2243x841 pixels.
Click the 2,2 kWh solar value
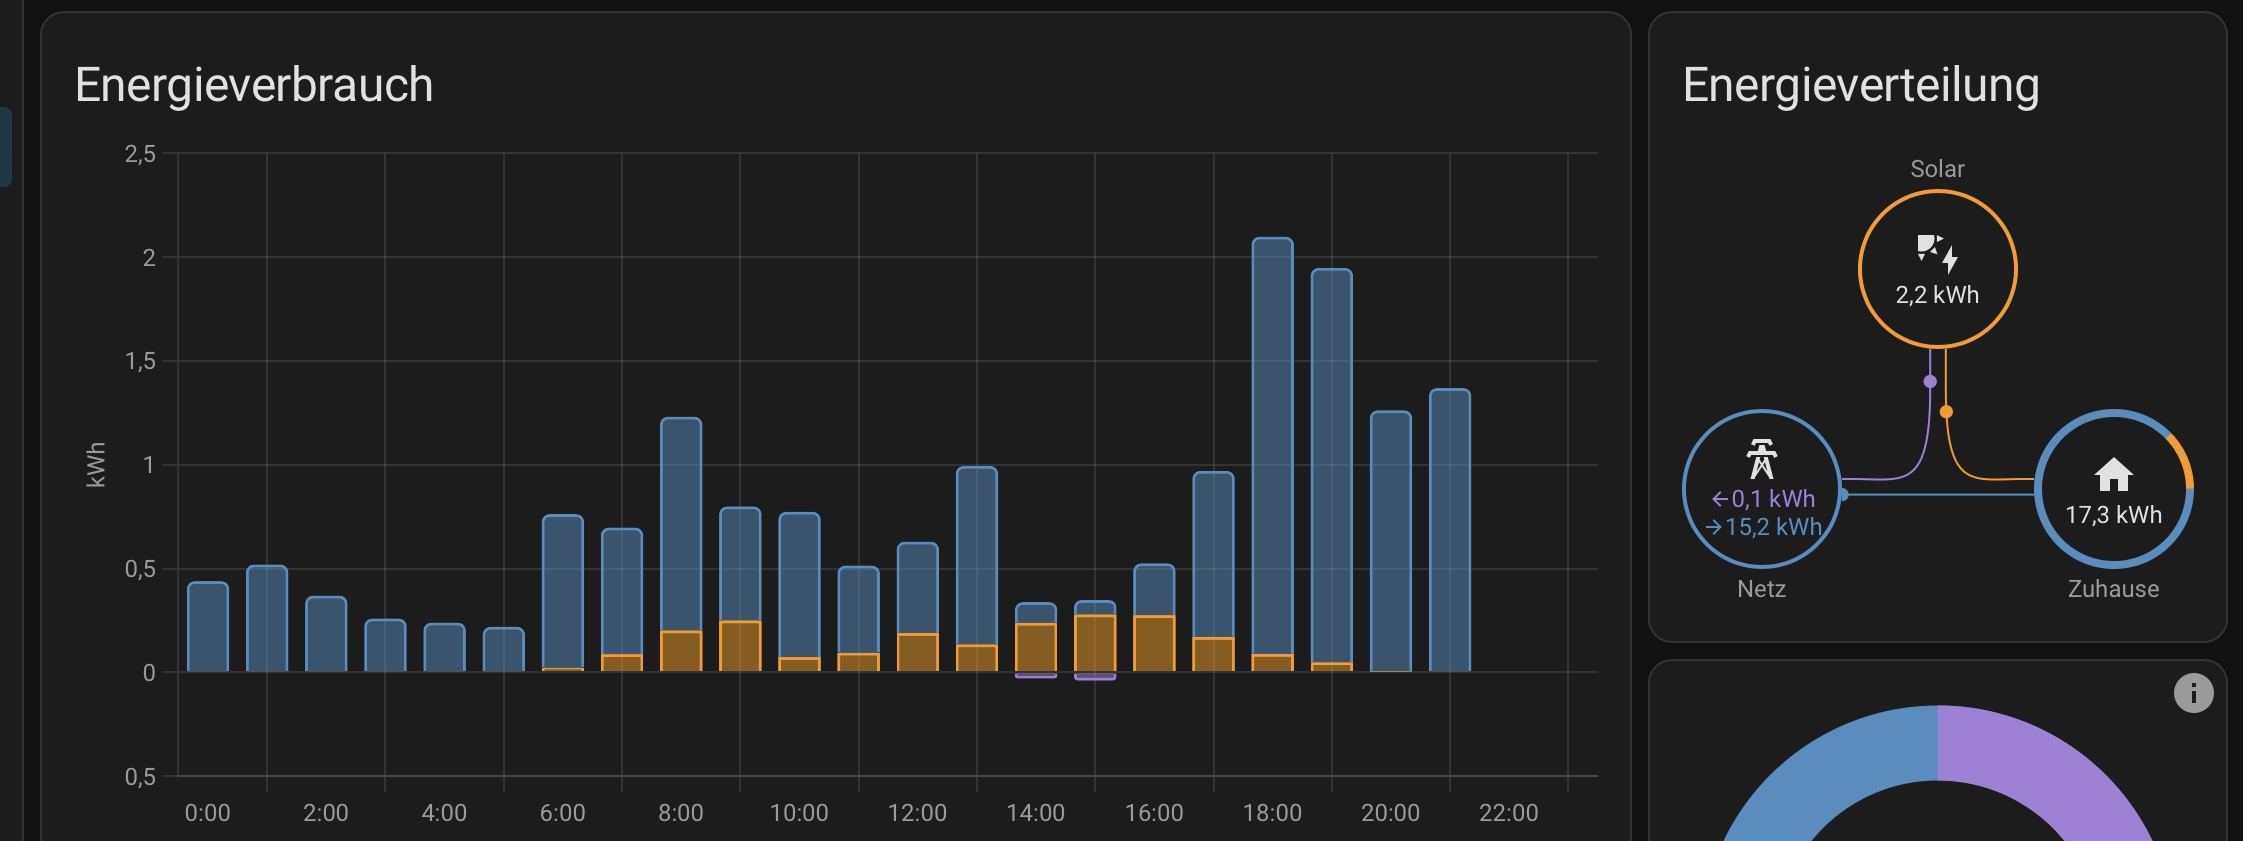point(1937,295)
